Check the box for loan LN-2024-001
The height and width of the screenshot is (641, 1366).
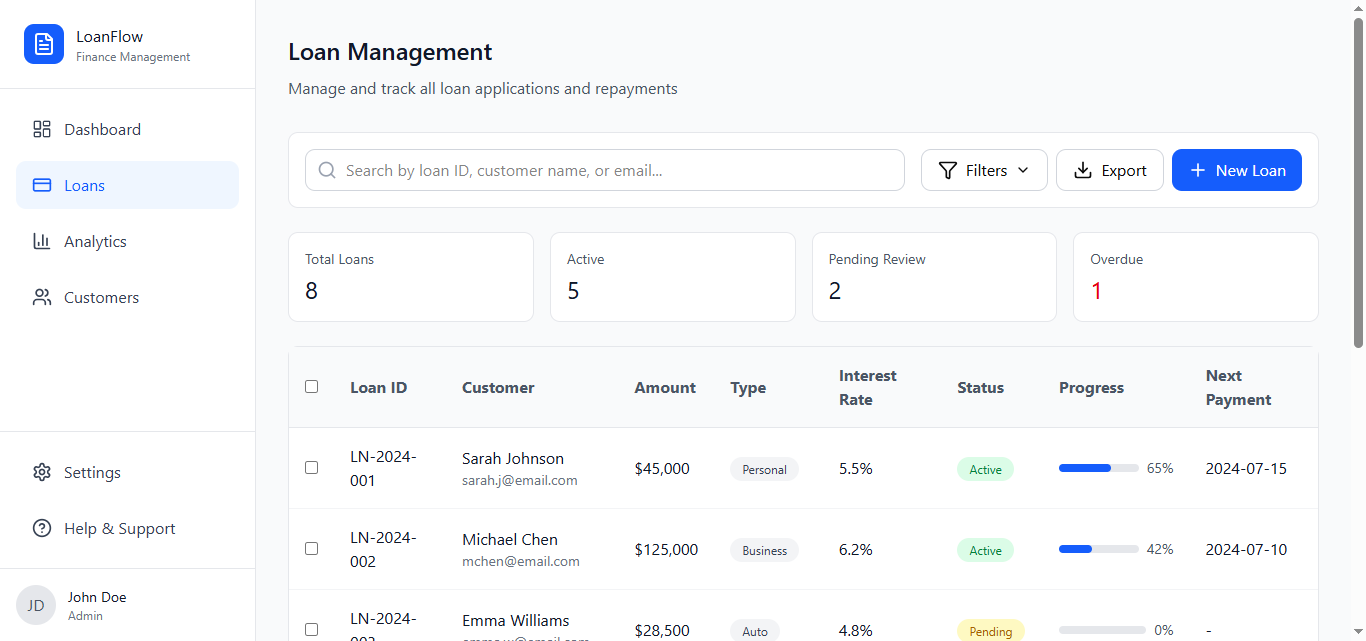coord(311,467)
